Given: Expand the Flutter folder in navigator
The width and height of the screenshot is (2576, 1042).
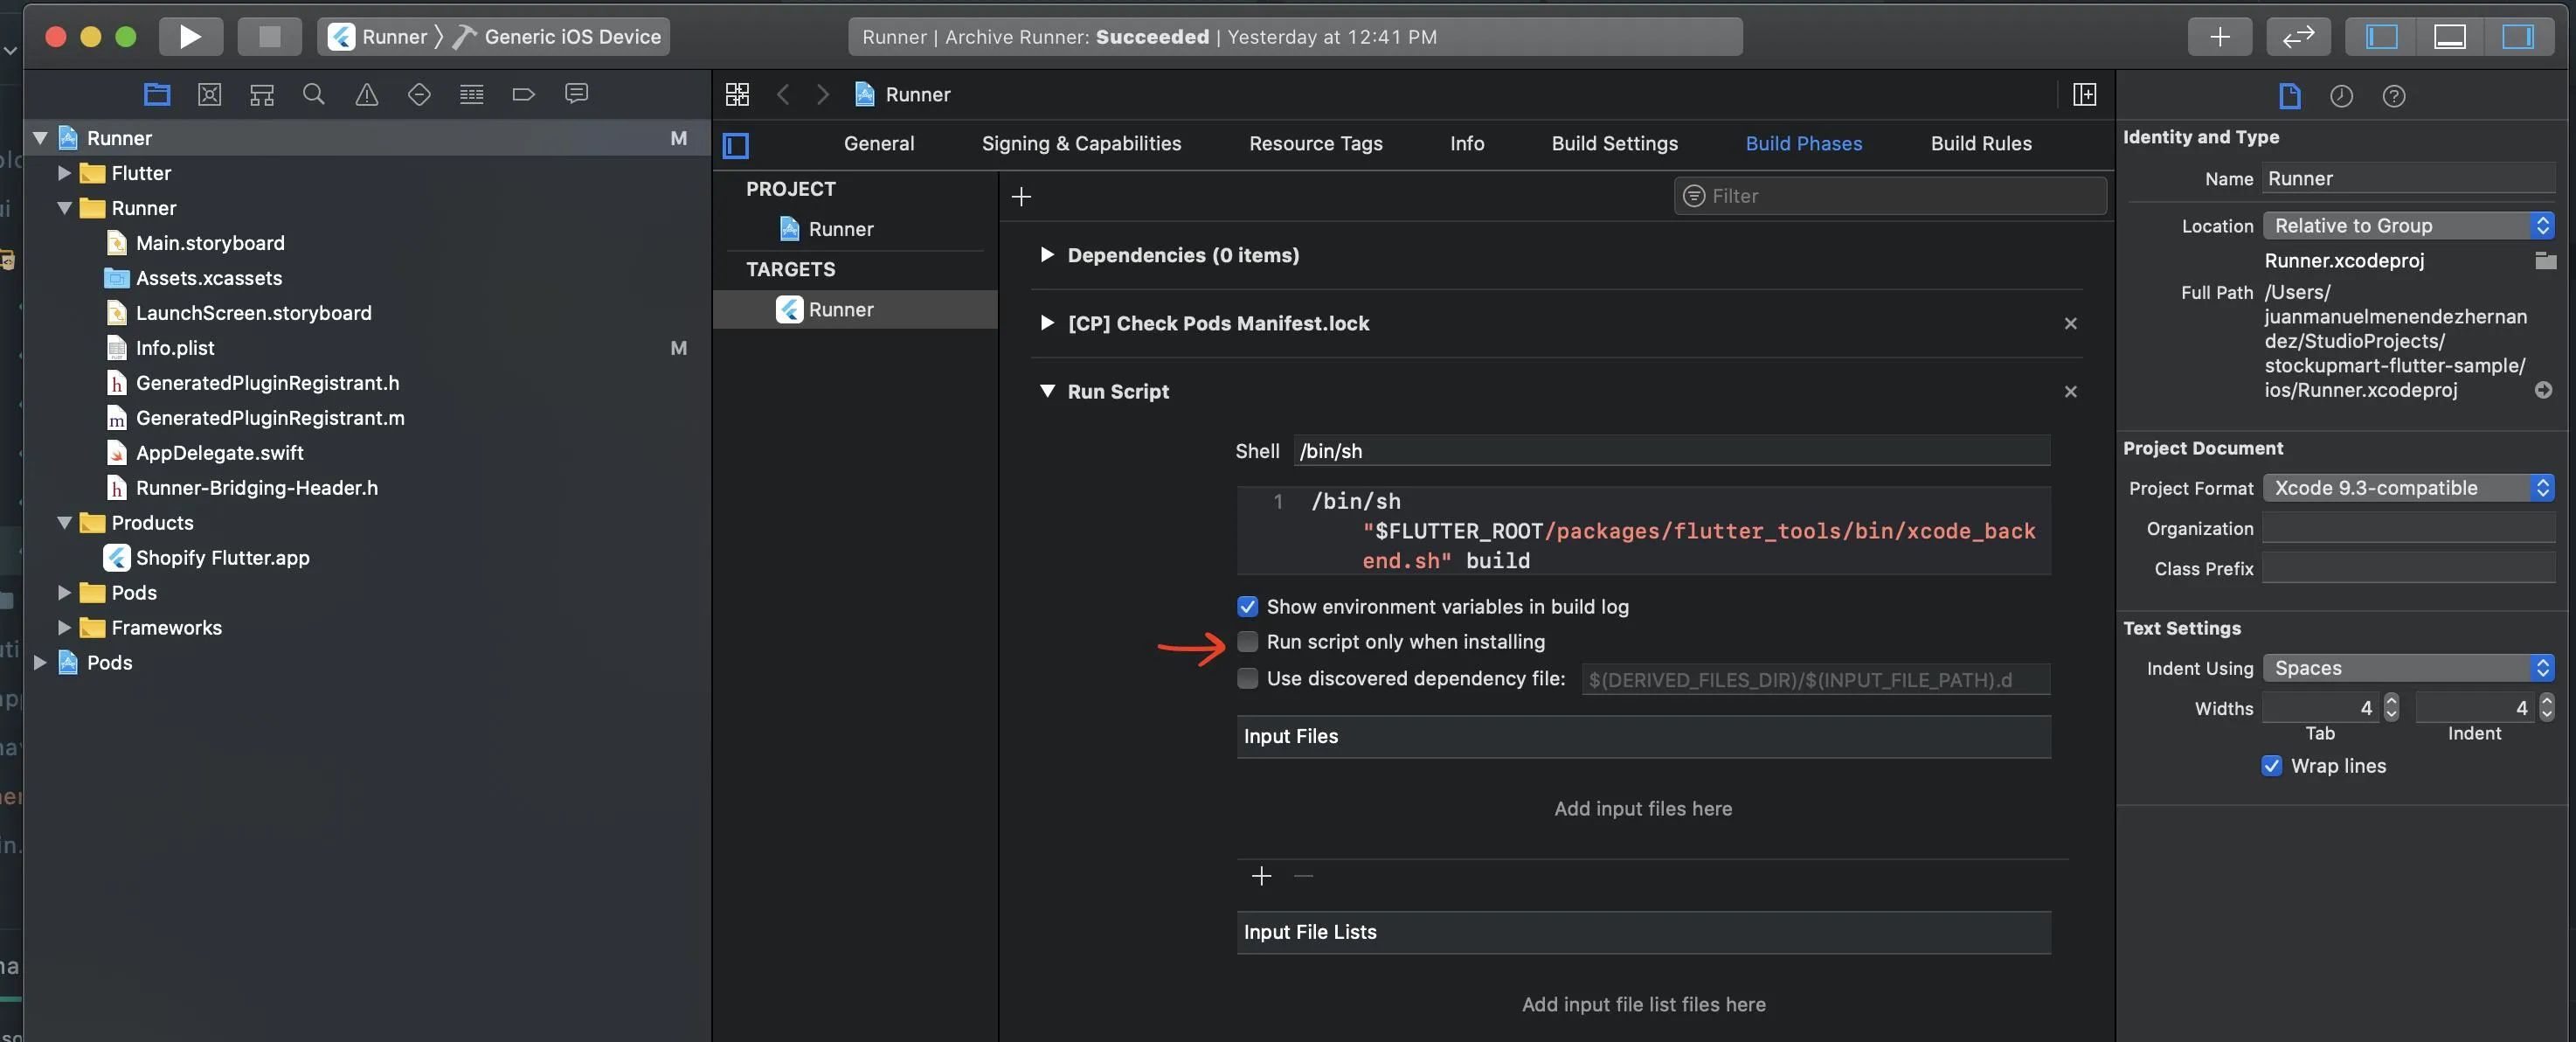Looking at the screenshot, I should [x=64, y=173].
